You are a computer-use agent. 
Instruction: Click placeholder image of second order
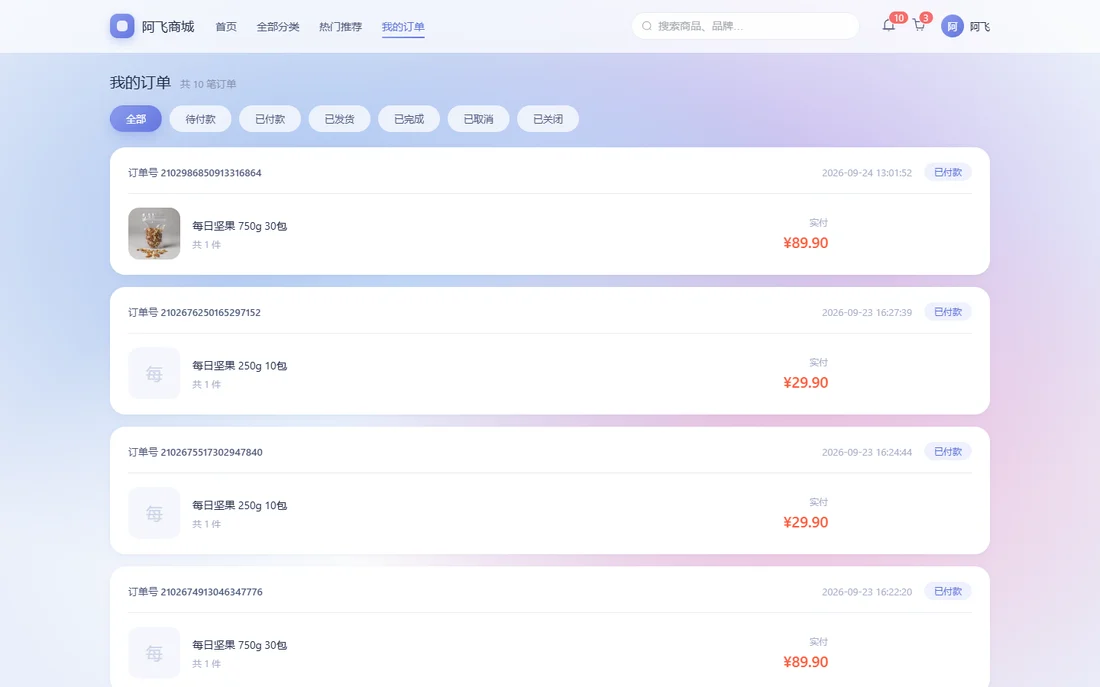[154, 373]
